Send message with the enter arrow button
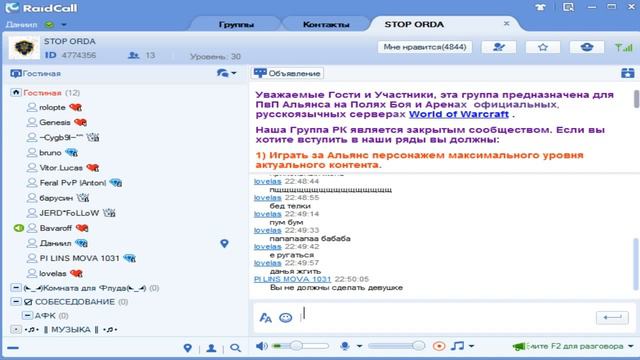640x360 pixels. point(612,317)
